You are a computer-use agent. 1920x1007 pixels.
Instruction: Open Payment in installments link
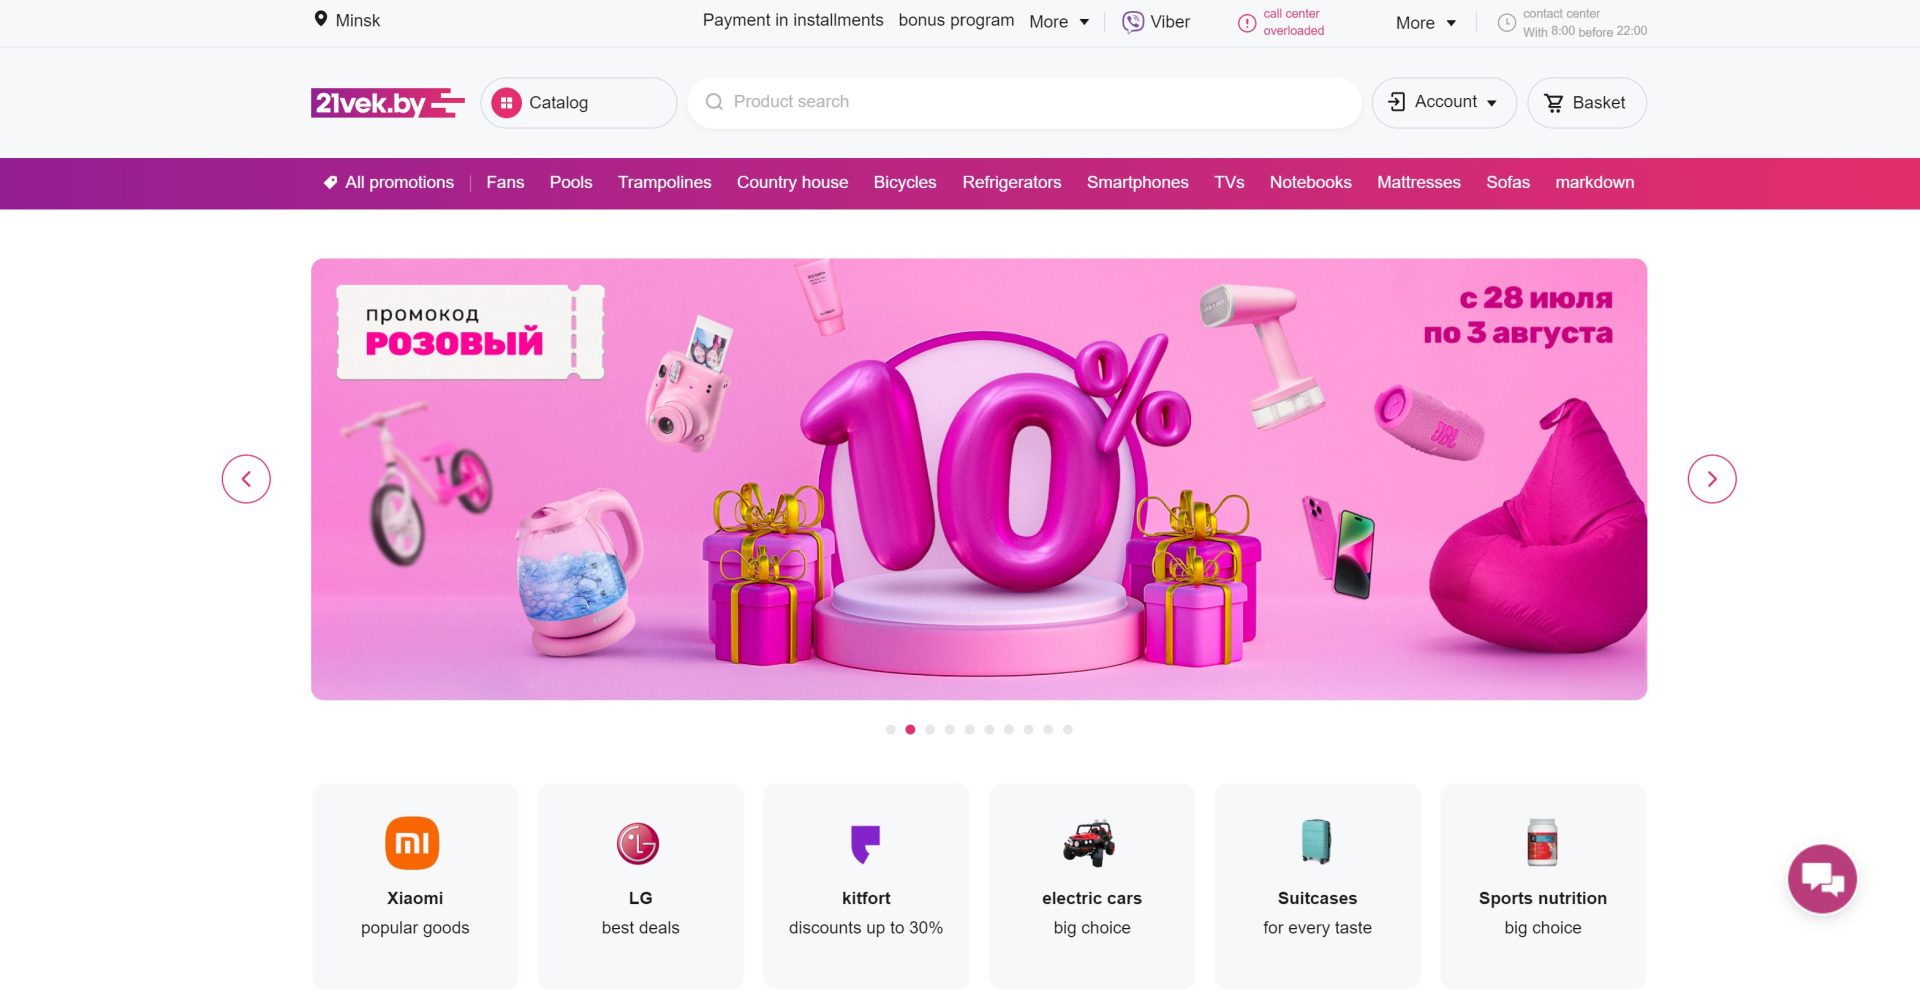793,20
